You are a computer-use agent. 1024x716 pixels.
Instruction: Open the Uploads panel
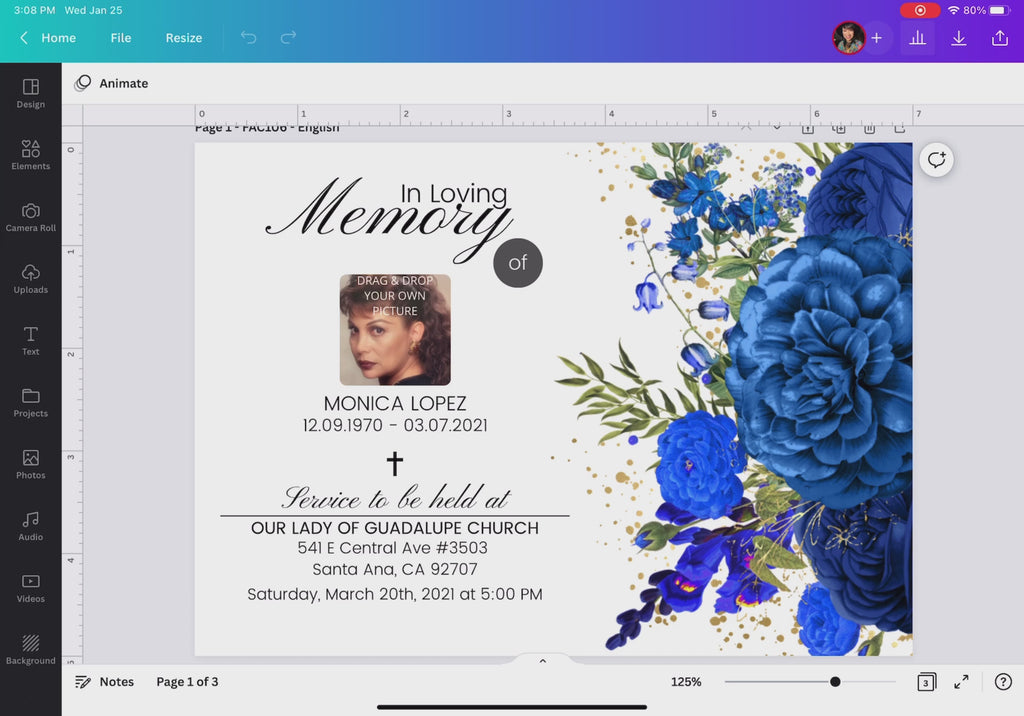tap(31, 279)
